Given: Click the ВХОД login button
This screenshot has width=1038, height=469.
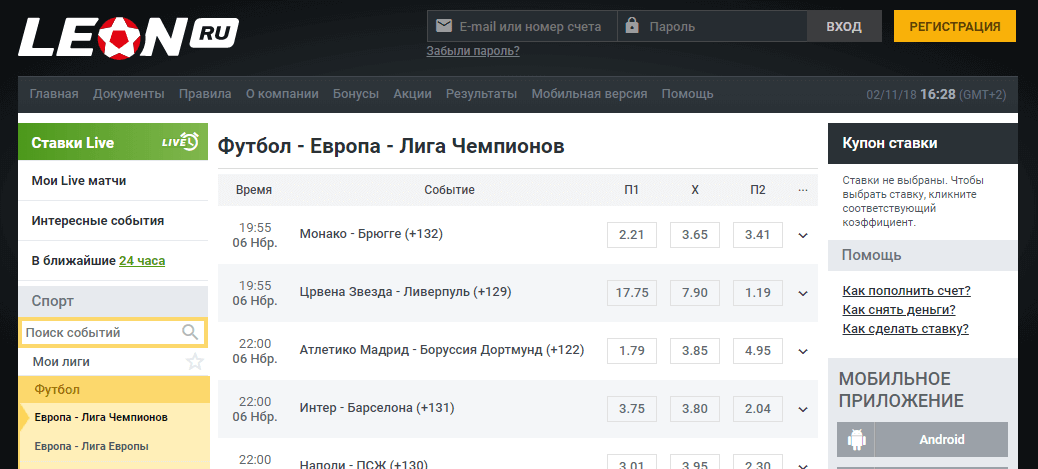Looking at the screenshot, I should (x=844, y=26).
